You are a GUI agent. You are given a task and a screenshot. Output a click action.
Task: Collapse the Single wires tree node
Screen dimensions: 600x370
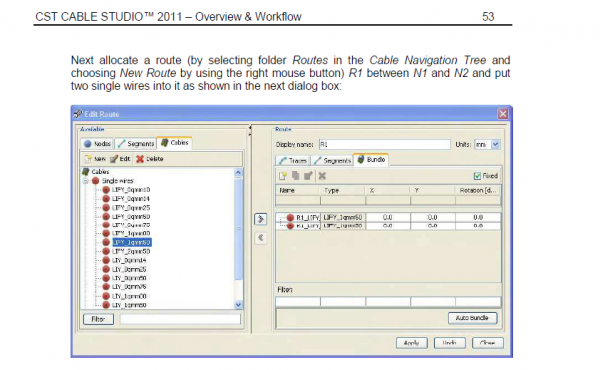point(86,181)
